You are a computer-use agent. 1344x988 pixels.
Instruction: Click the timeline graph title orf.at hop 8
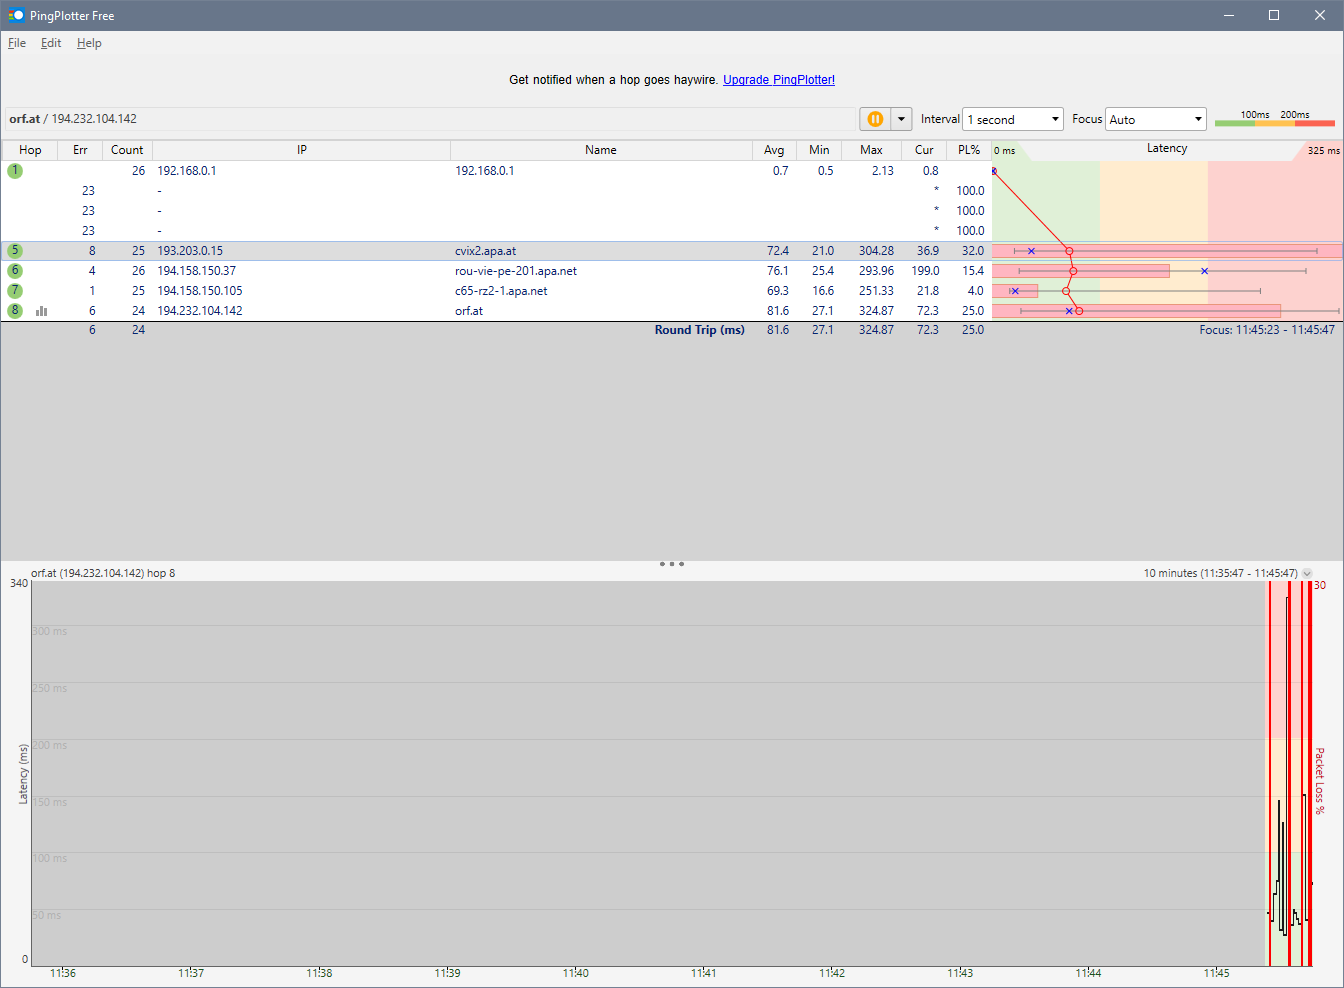[103, 573]
